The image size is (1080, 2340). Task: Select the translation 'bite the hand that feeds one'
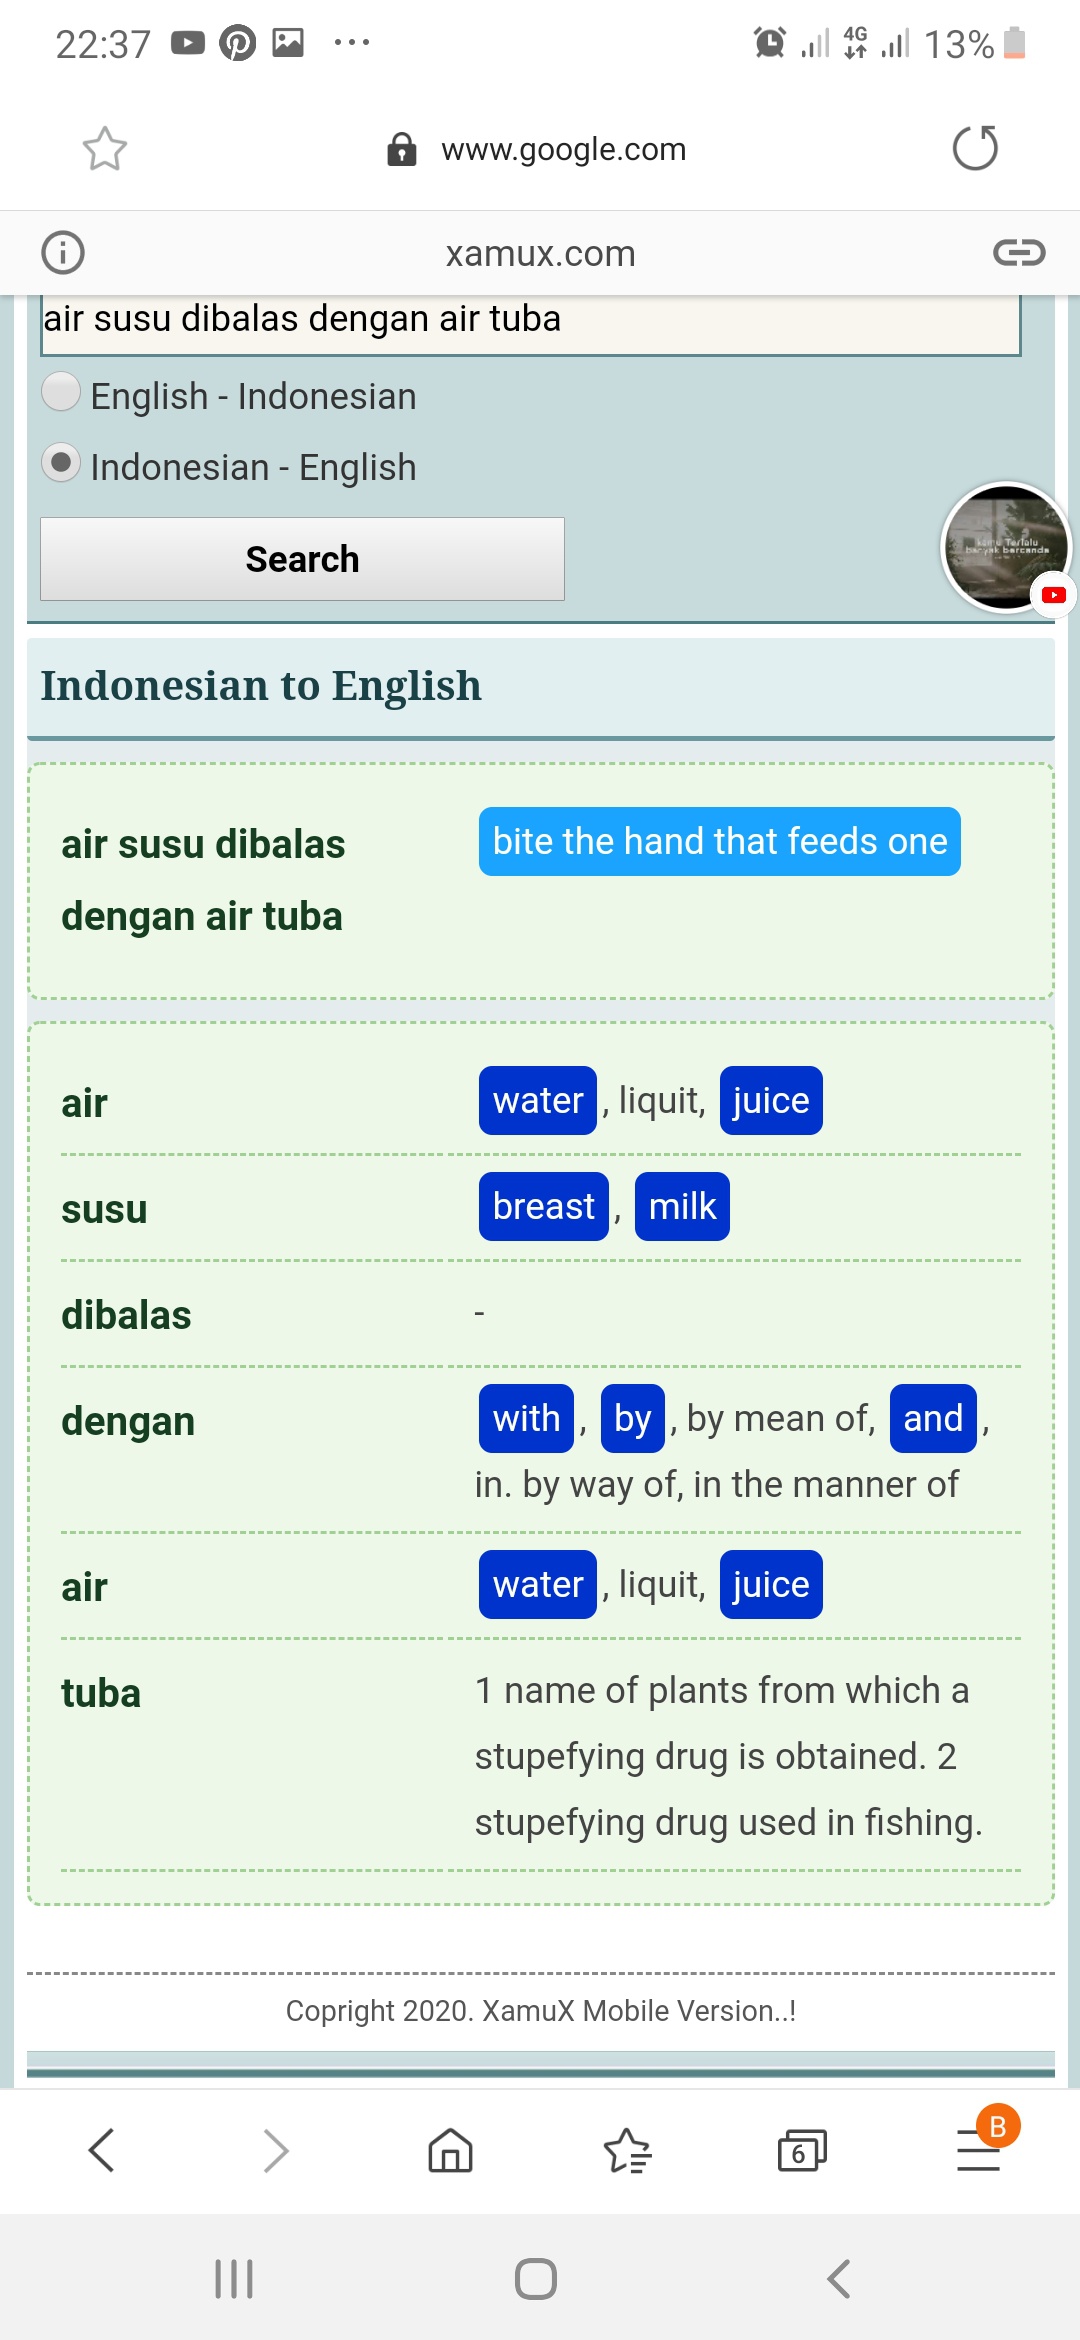pos(719,842)
